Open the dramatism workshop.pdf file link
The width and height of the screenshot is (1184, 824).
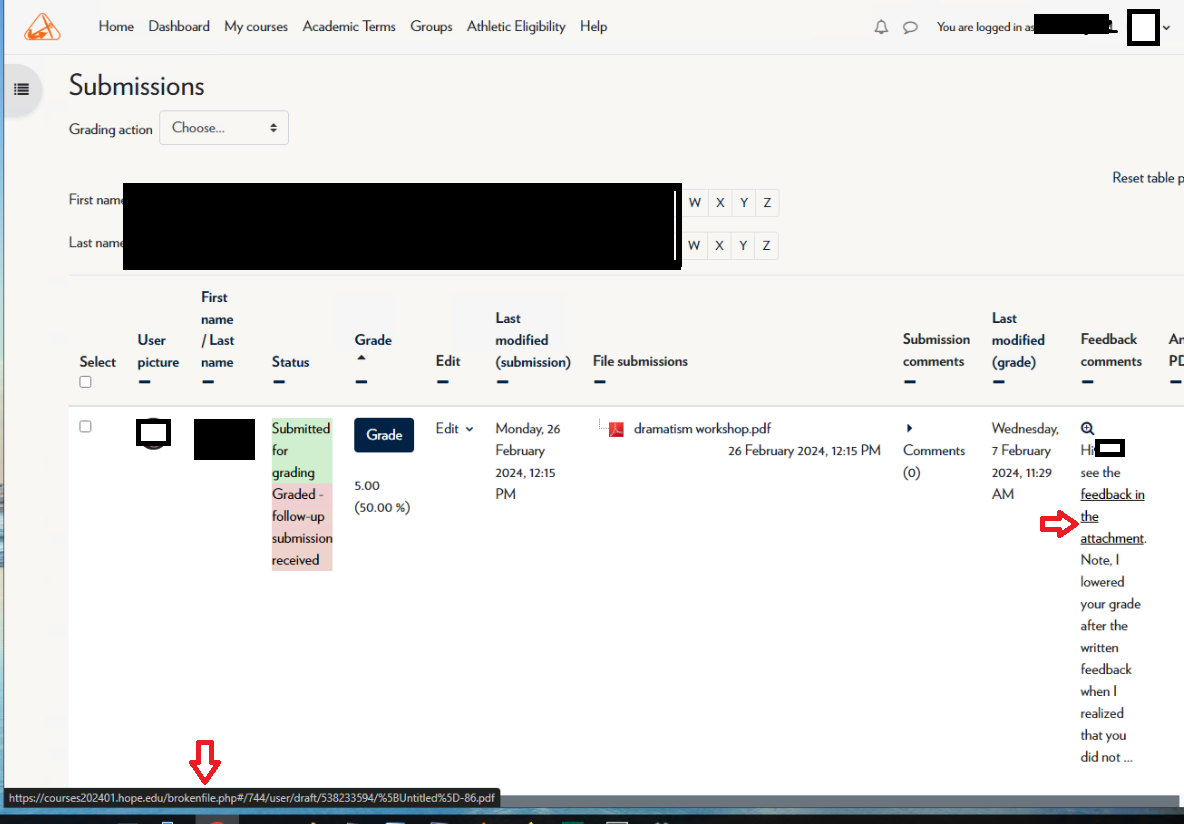[x=702, y=429]
